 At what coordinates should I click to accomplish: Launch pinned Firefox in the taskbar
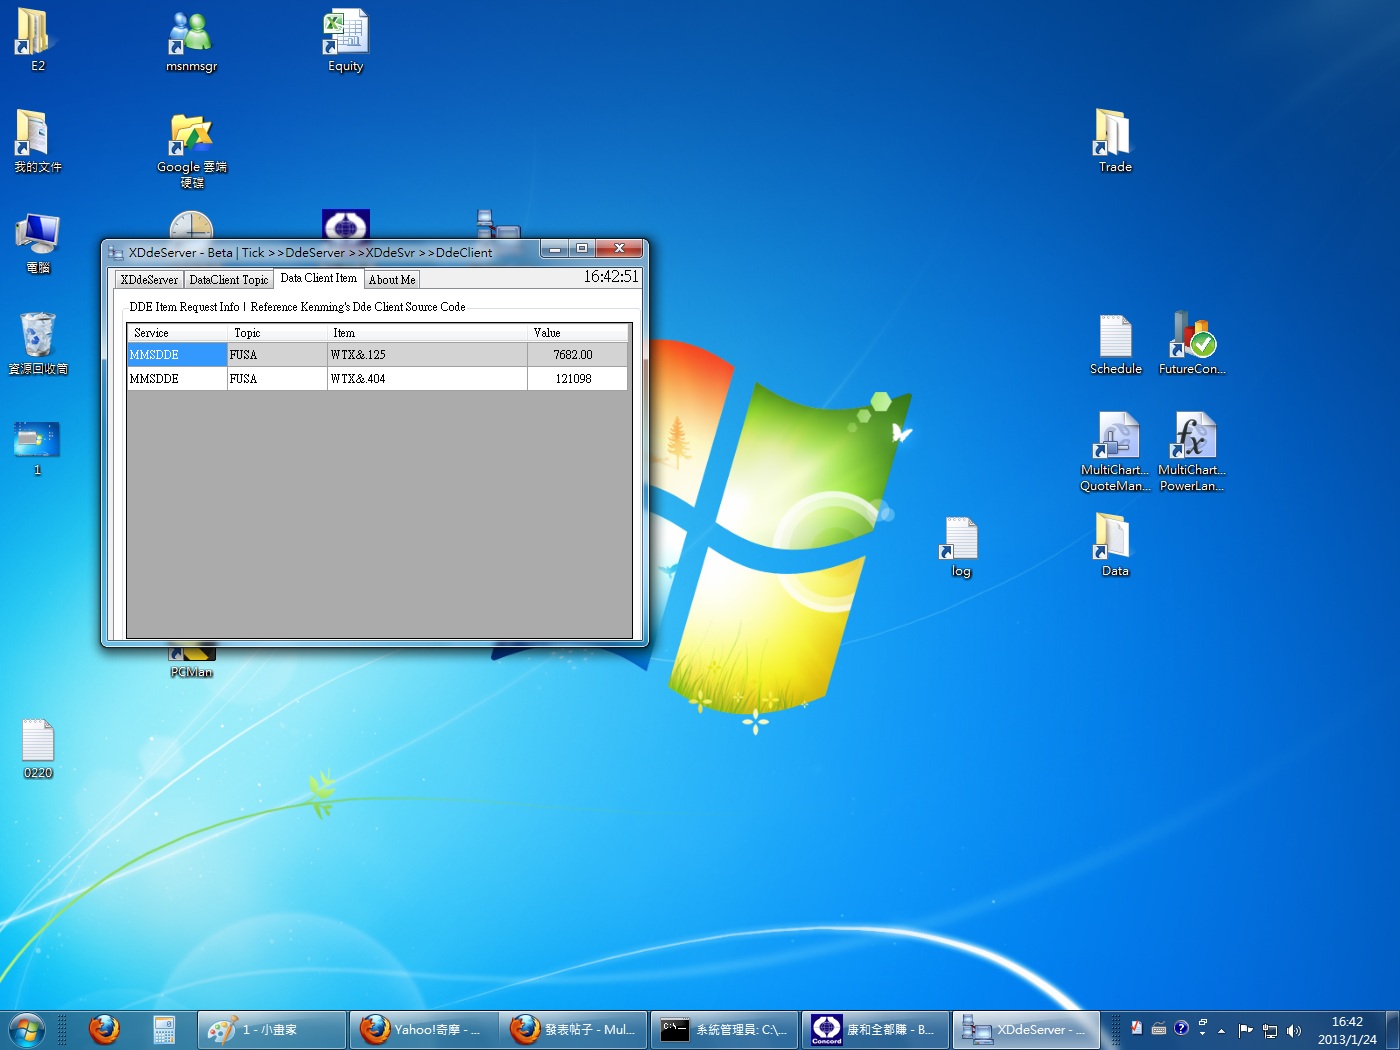[x=104, y=1029]
